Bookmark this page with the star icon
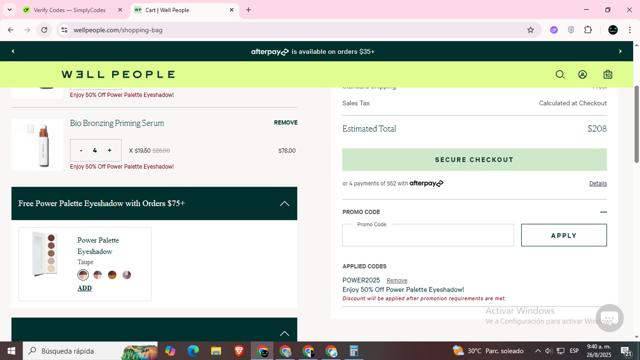This screenshot has height=360, width=640. click(530, 30)
